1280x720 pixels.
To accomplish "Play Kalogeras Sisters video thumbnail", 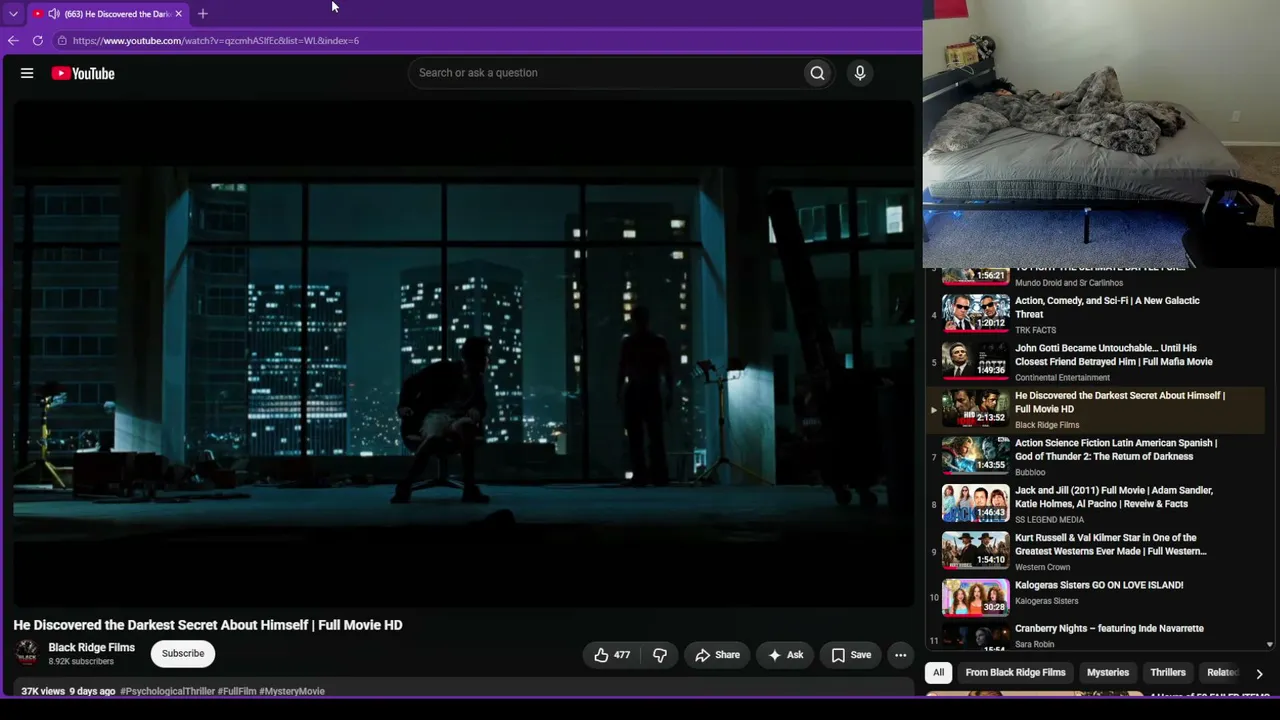I will 976,598.
